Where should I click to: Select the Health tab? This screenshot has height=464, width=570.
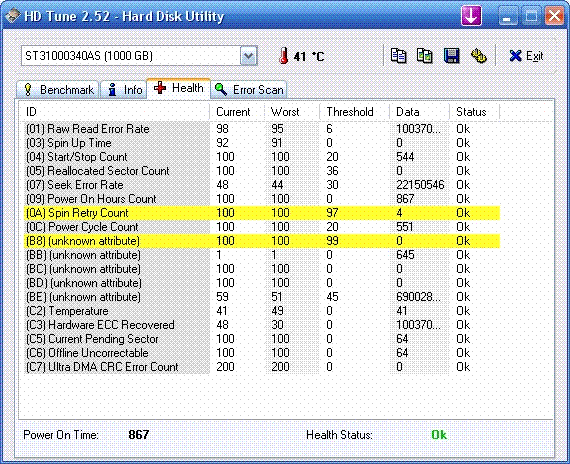pos(178,88)
